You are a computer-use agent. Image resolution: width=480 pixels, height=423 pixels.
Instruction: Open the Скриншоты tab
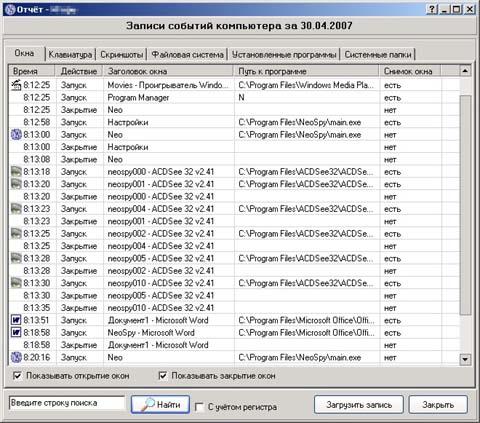coord(122,55)
